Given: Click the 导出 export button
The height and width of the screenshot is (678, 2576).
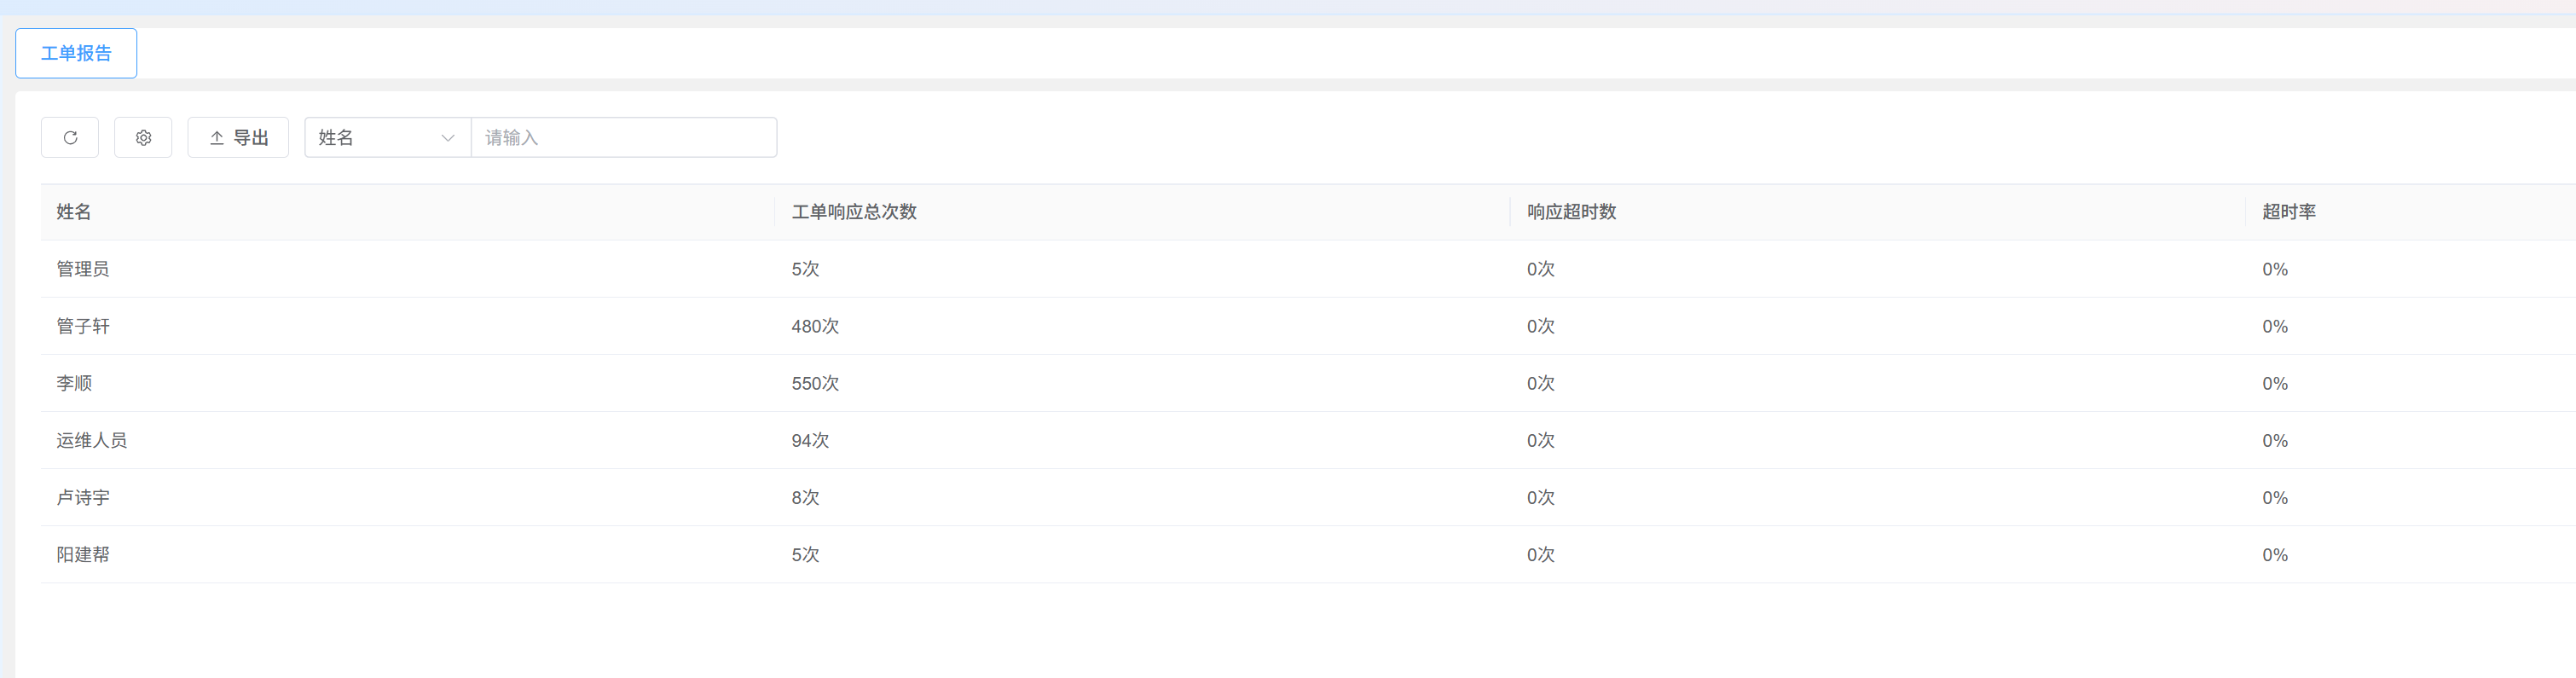Looking at the screenshot, I should [x=238, y=138].
